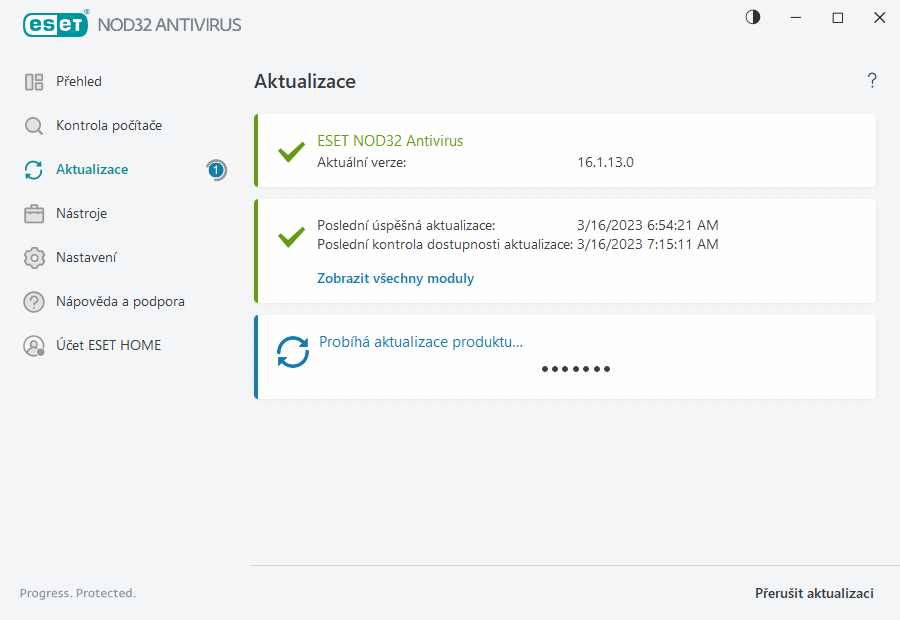
Task: Open the Přehled menu item
Action: (x=79, y=82)
